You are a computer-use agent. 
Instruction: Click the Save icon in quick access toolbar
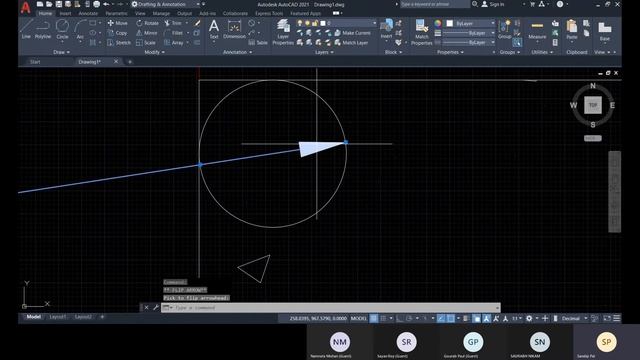tap(58, 4)
